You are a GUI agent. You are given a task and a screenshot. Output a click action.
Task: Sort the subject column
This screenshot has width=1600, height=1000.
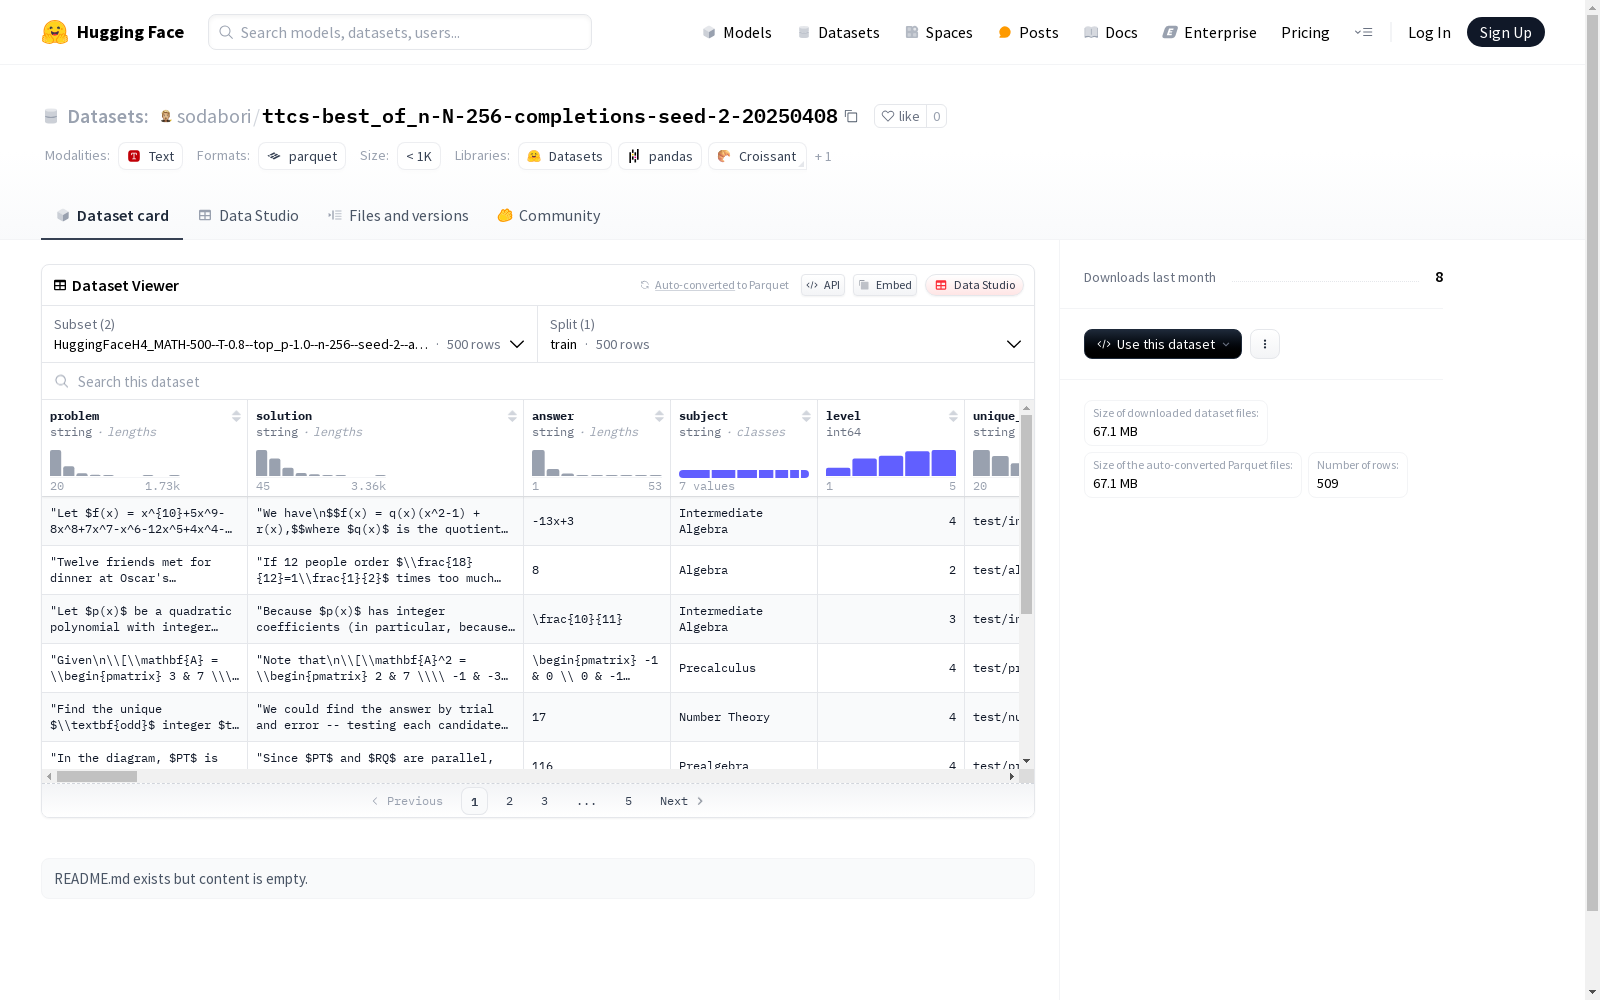pos(806,416)
